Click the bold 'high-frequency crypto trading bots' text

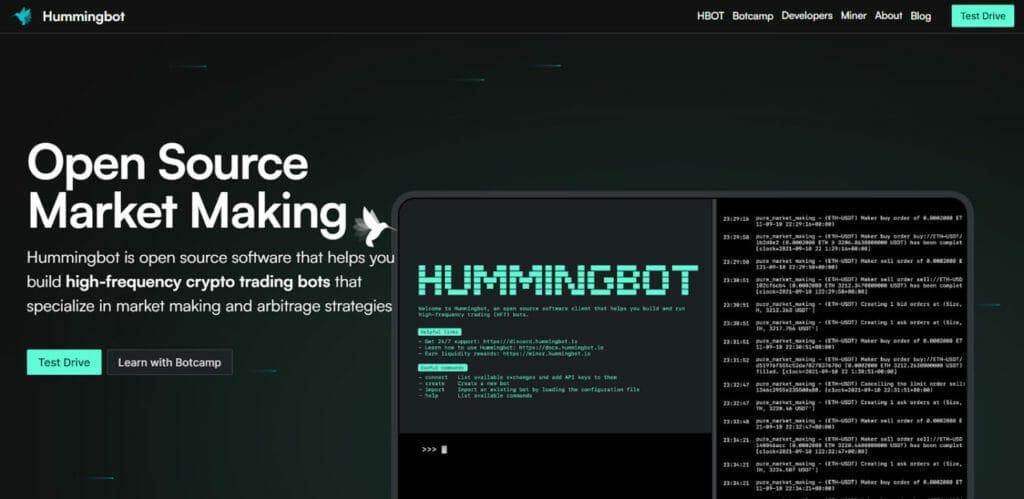[x=200, y=282]
